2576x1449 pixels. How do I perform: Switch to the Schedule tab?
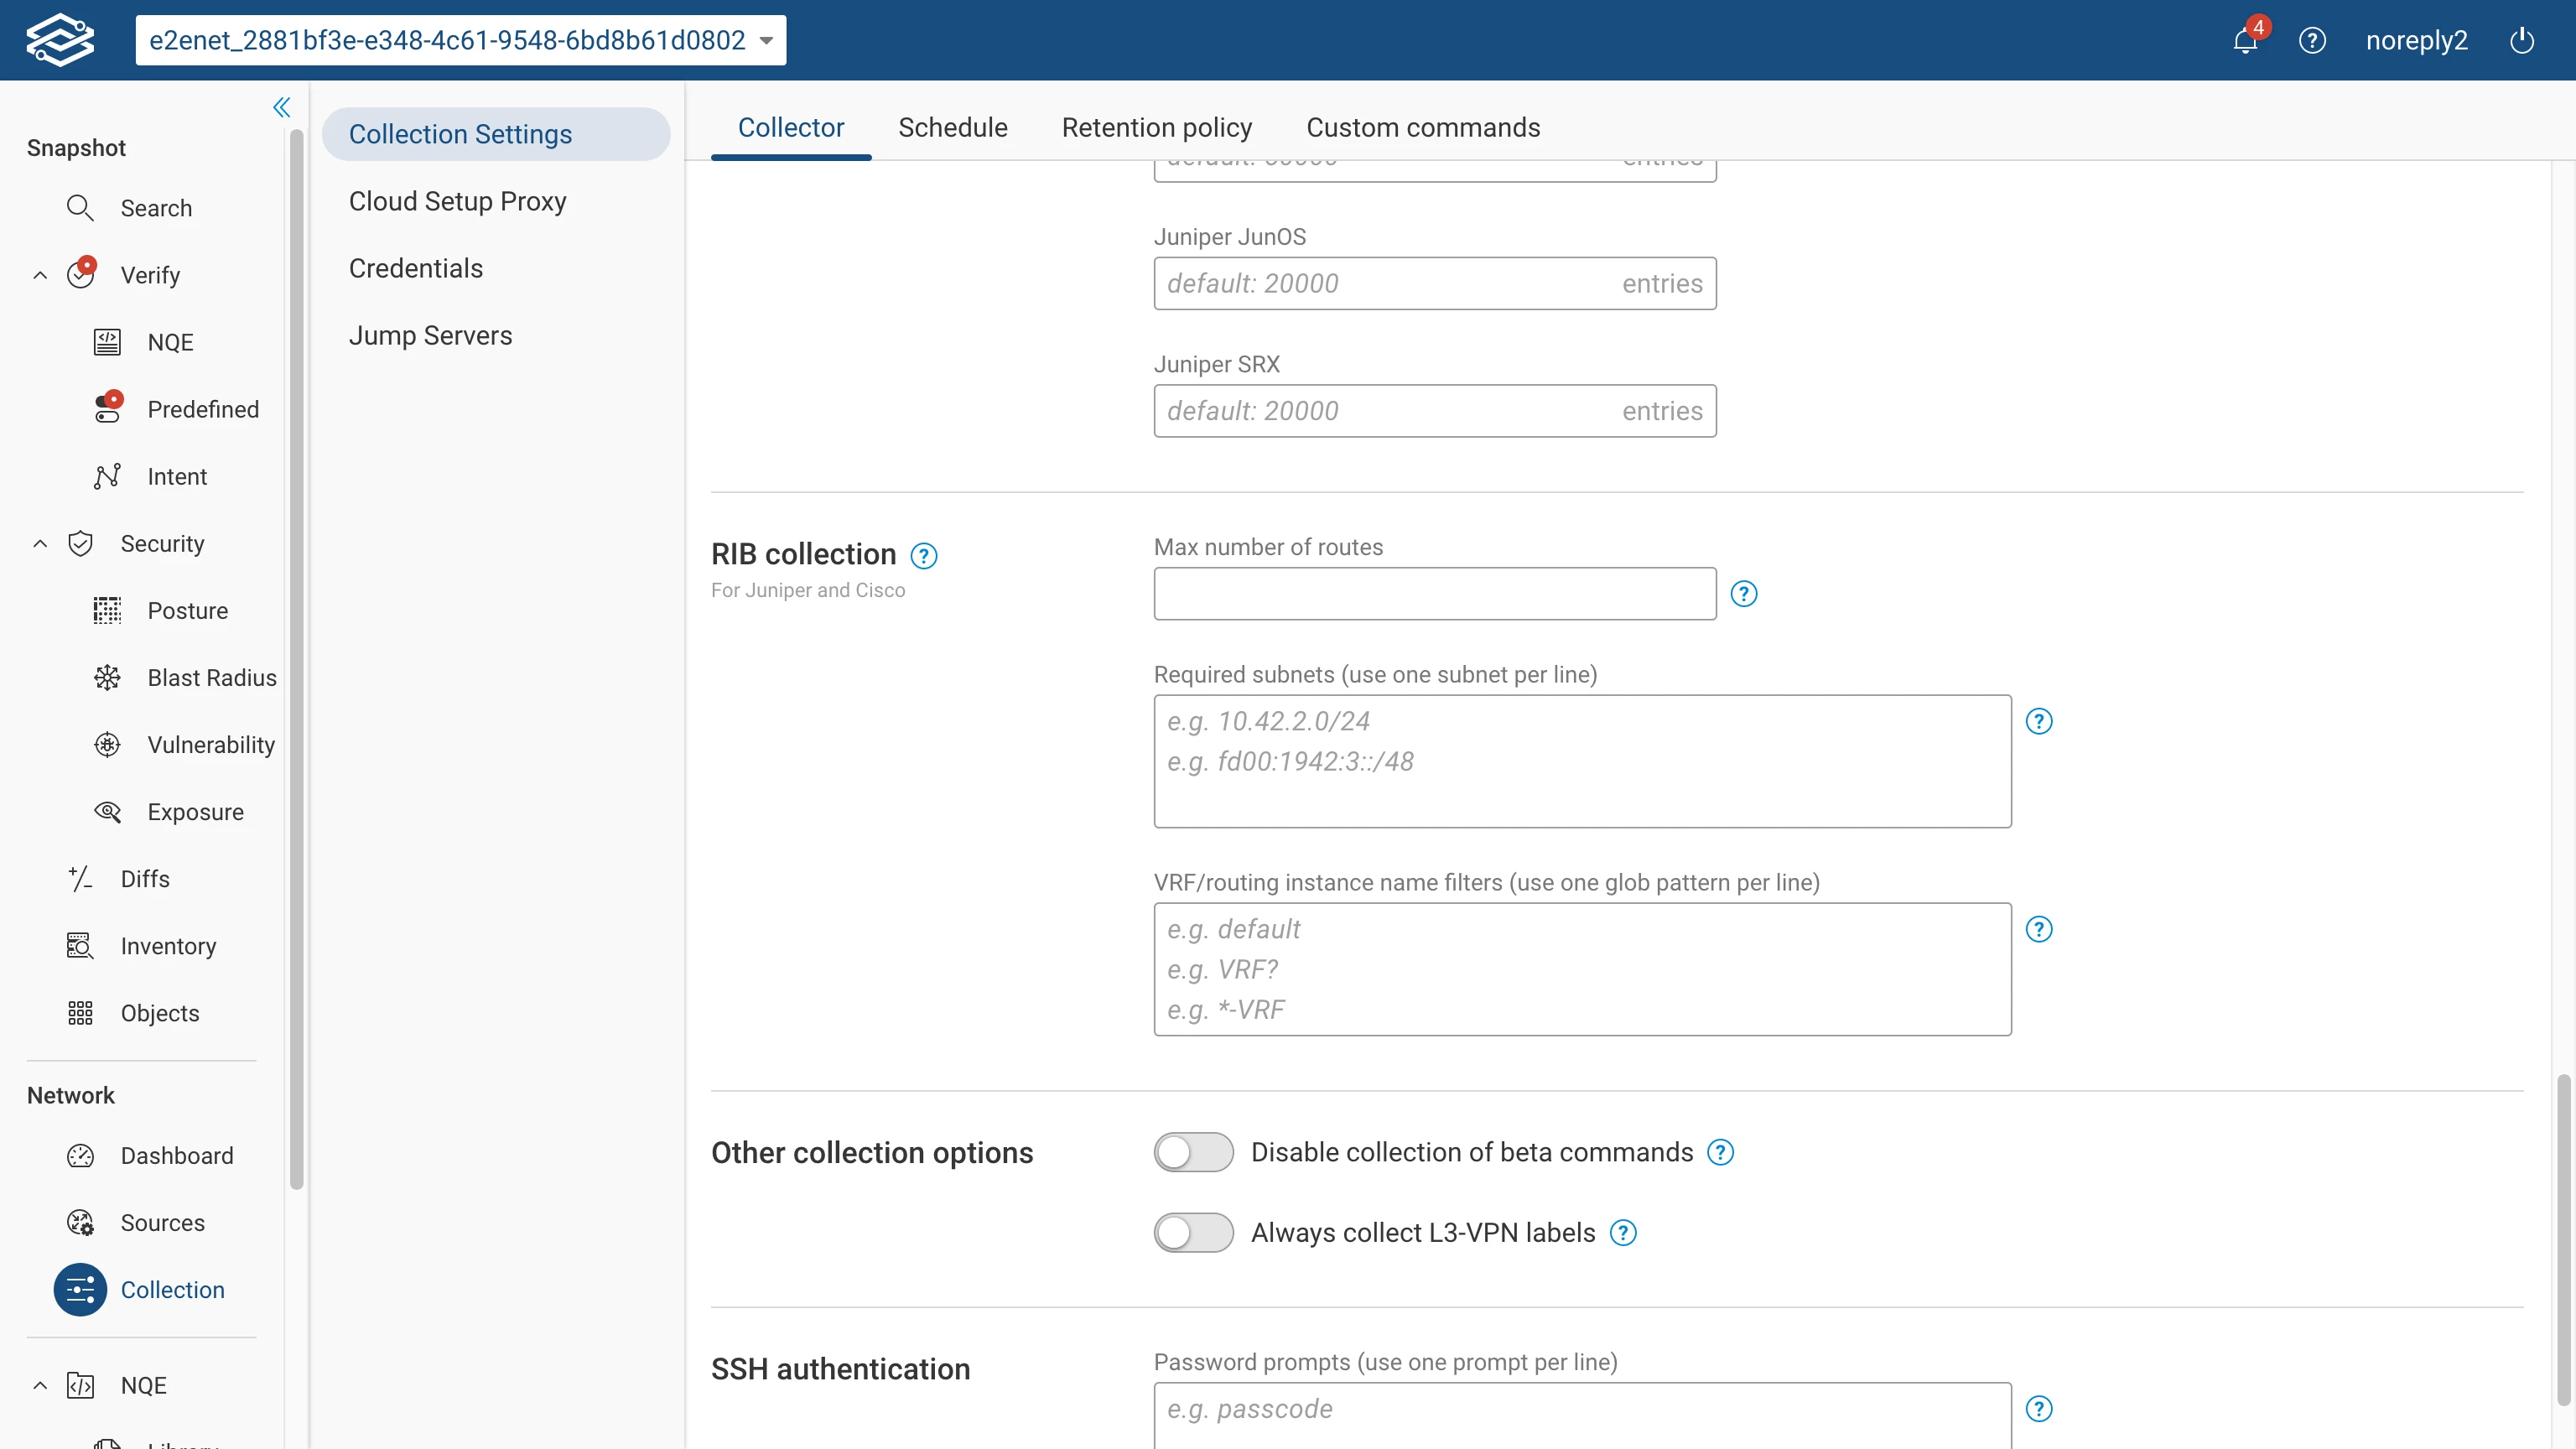952,128
